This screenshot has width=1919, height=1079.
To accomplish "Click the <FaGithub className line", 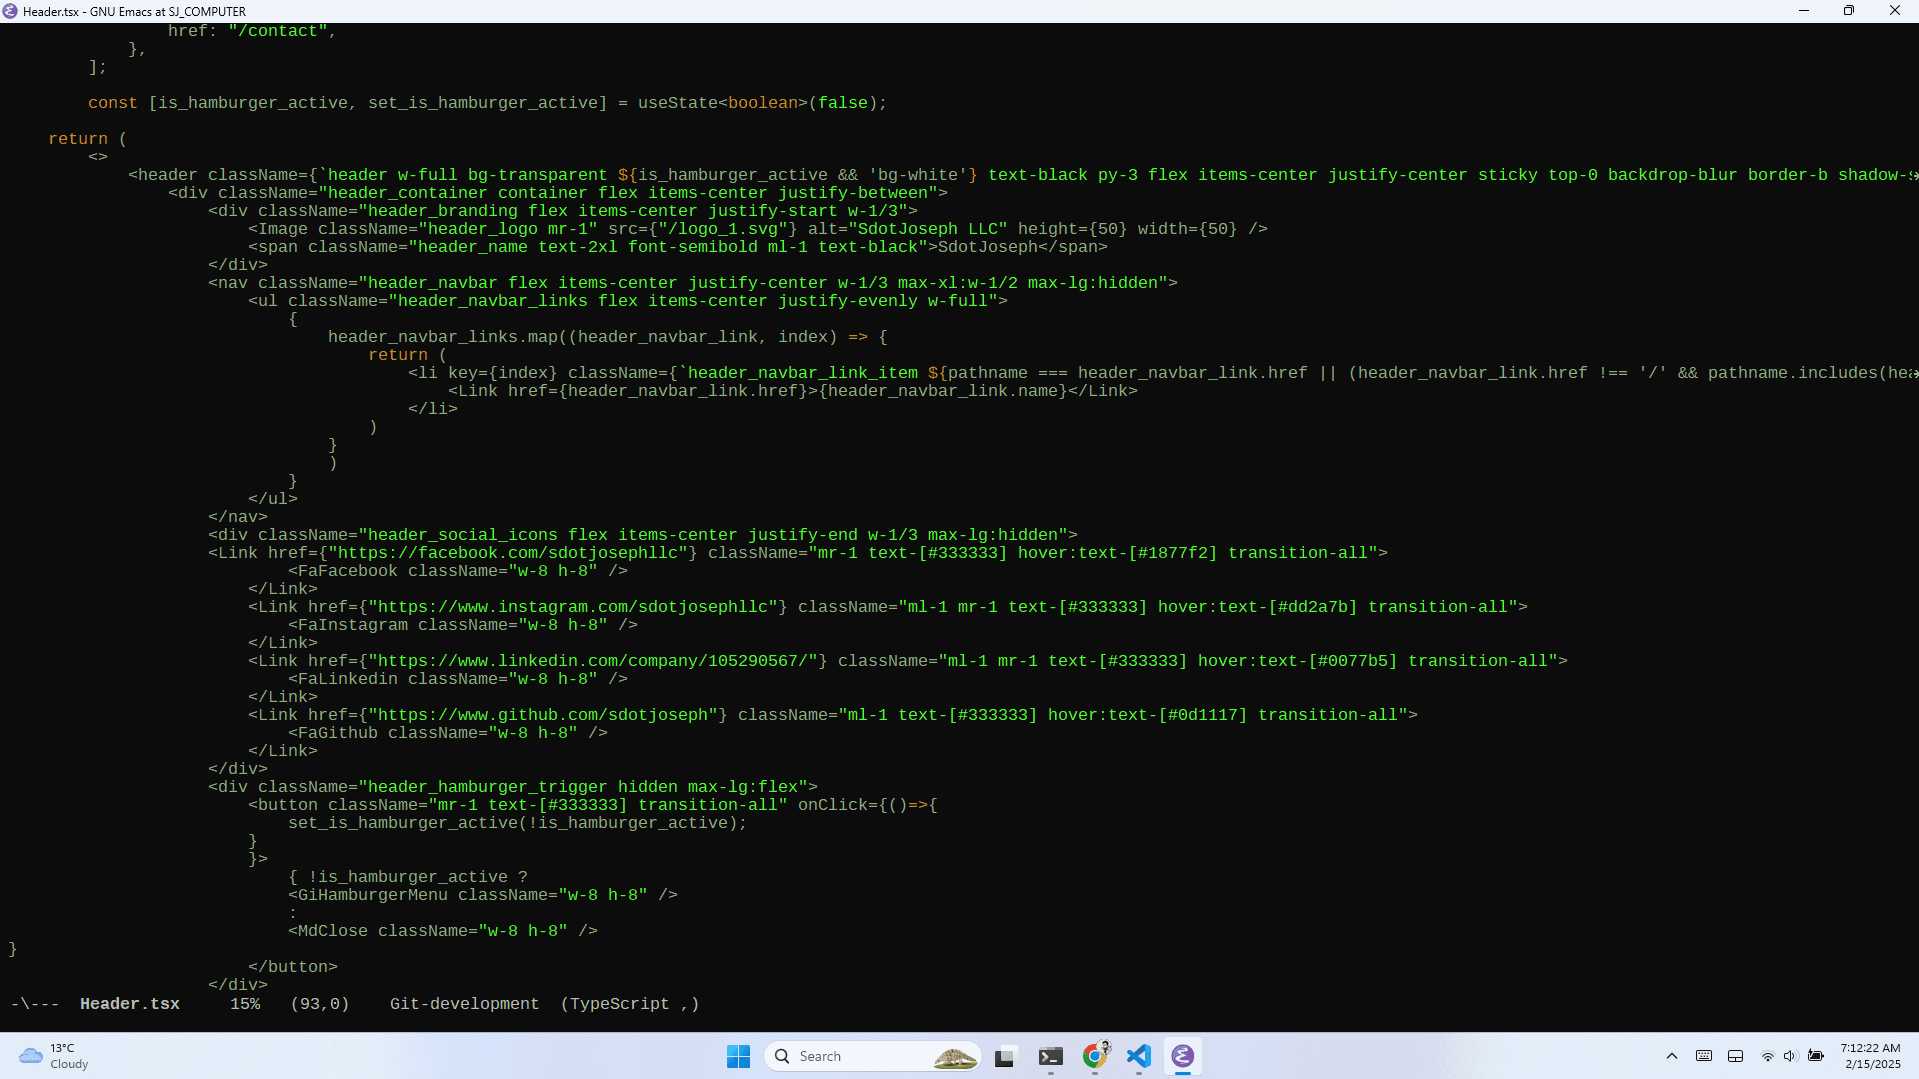I will click(448, 733).
